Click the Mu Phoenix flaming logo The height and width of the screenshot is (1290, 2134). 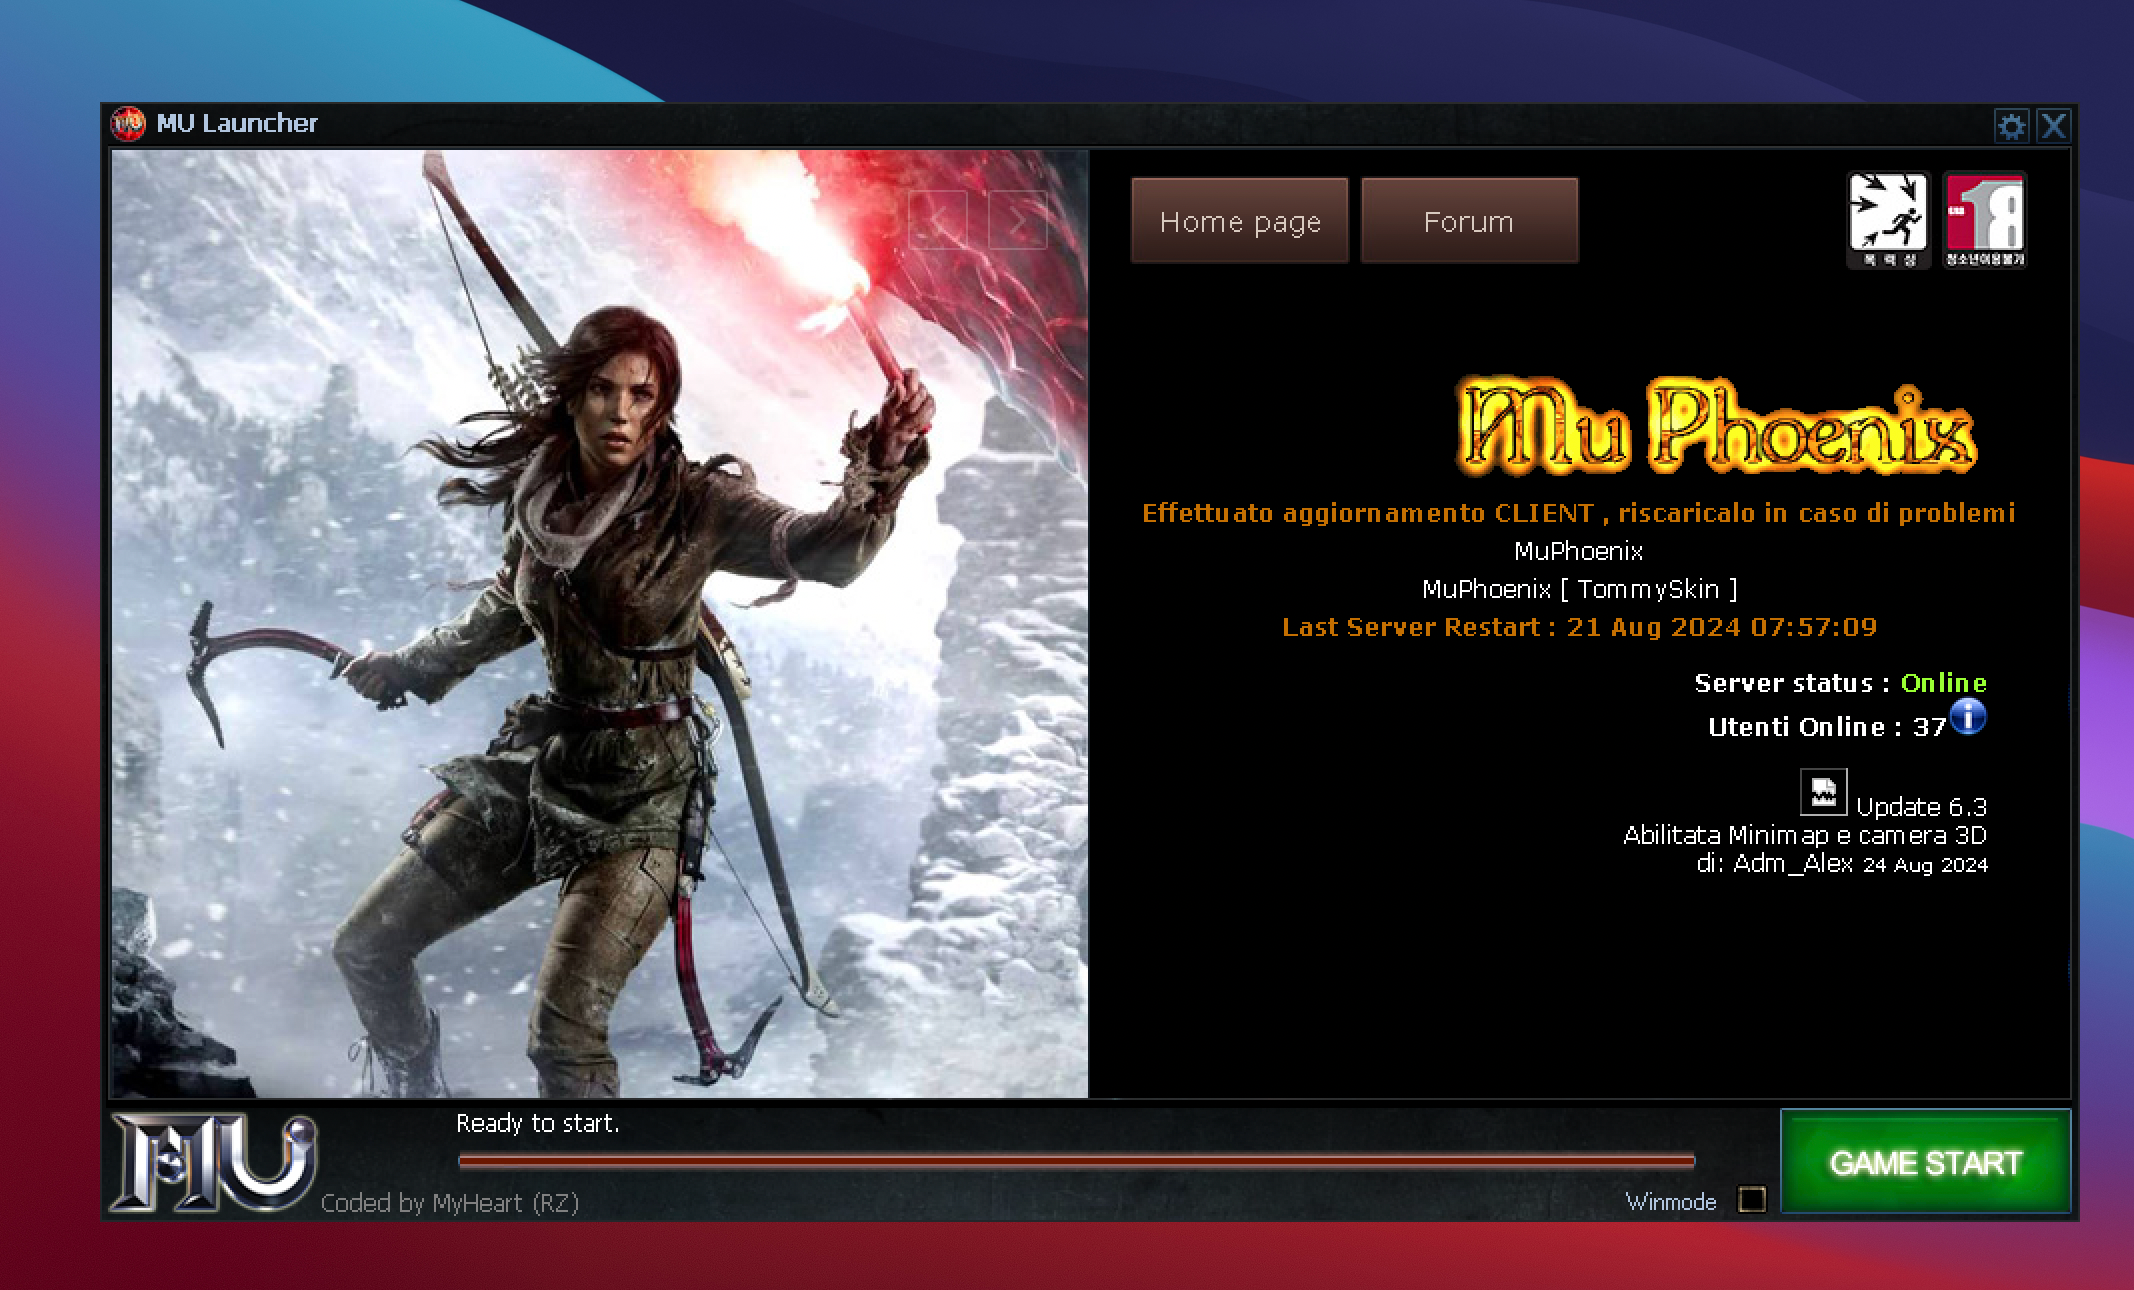(x=1716, y=425)
